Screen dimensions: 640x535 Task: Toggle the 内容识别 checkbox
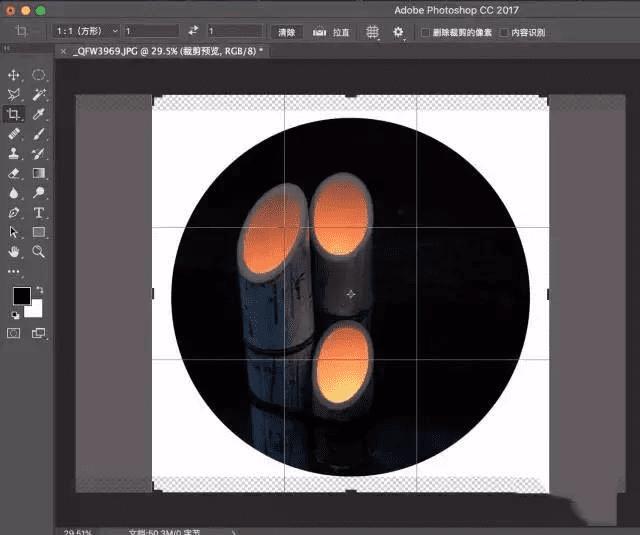coord(504,32)
